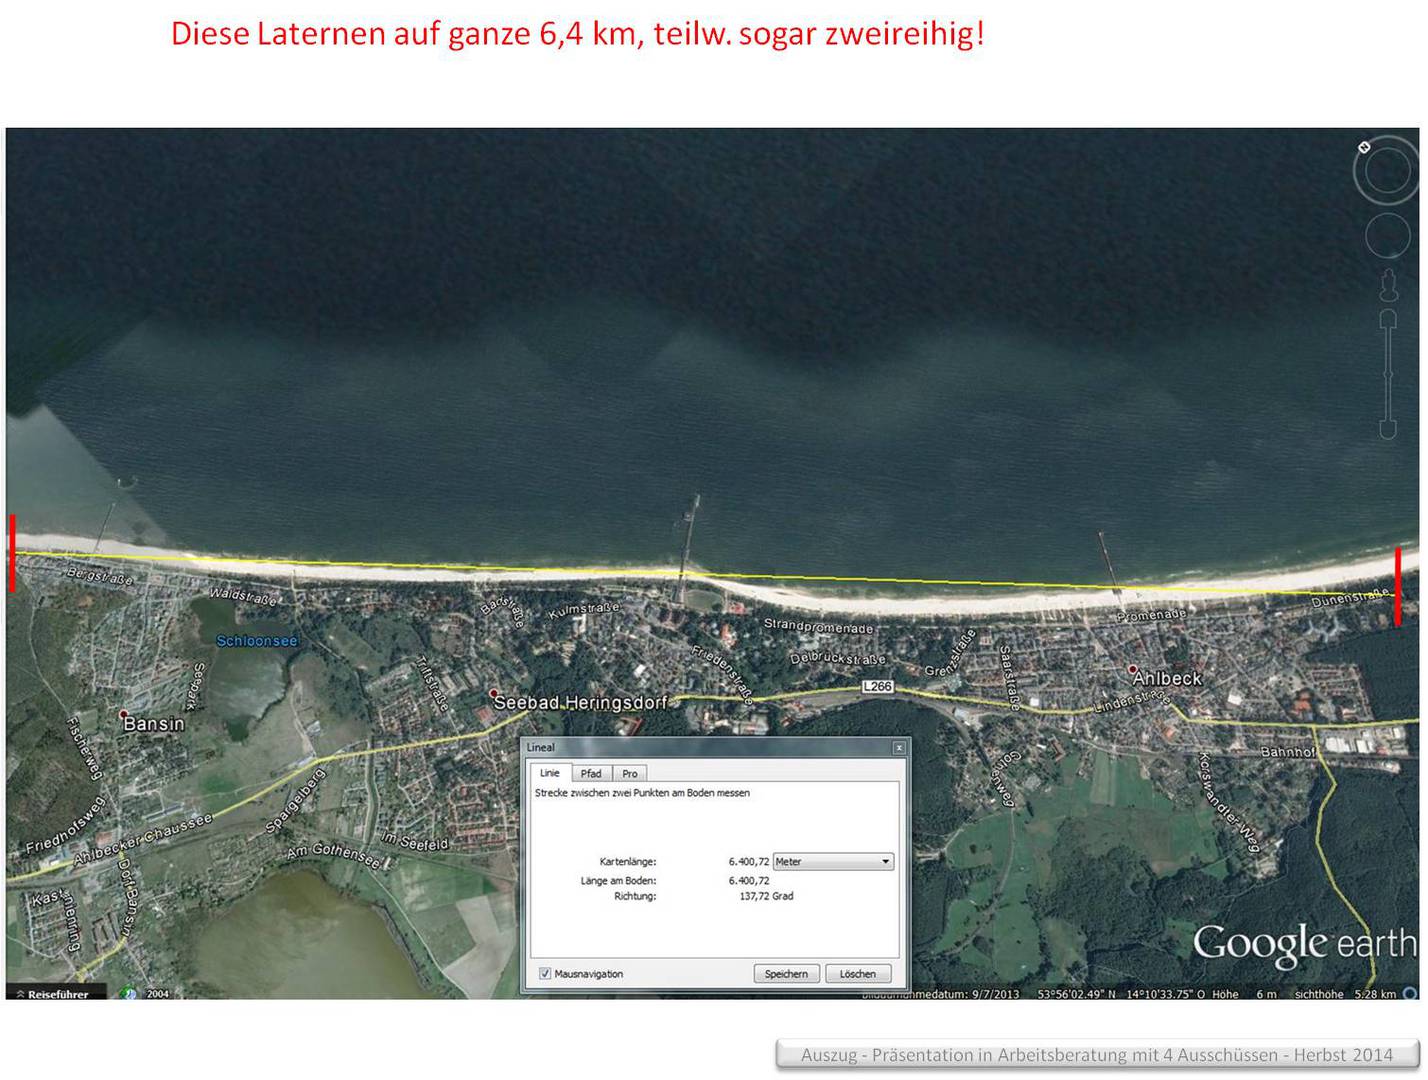Uncheck the Mausnavigation checkbox
This screenshot has height=1080, width=1428.
click(x=545, y=973)
